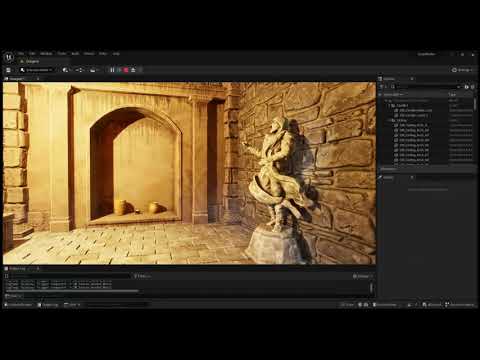The image size is (480, 360).
Task: Open the Edit menu
Action: 32,54
